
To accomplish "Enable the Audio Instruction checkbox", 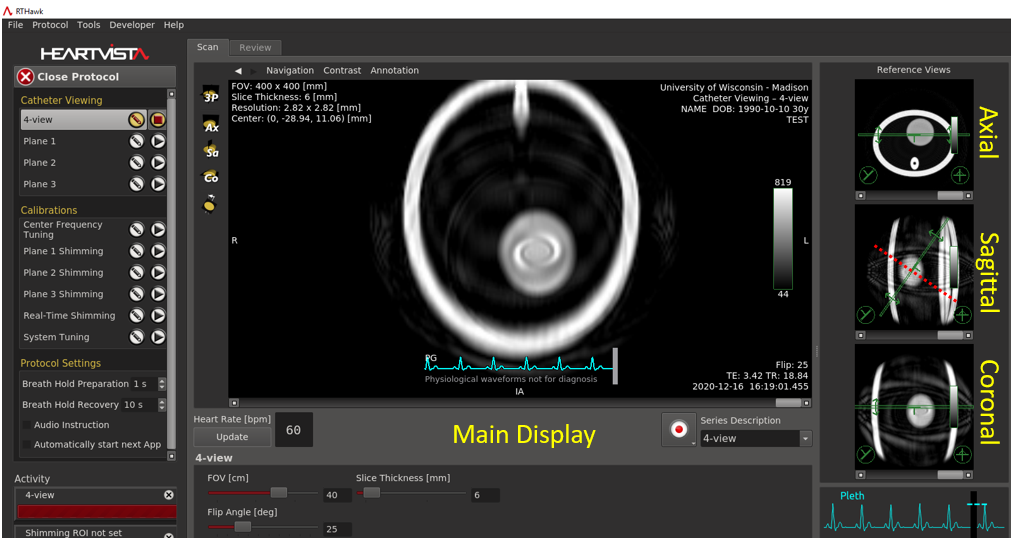I will (x=27, y=425).
